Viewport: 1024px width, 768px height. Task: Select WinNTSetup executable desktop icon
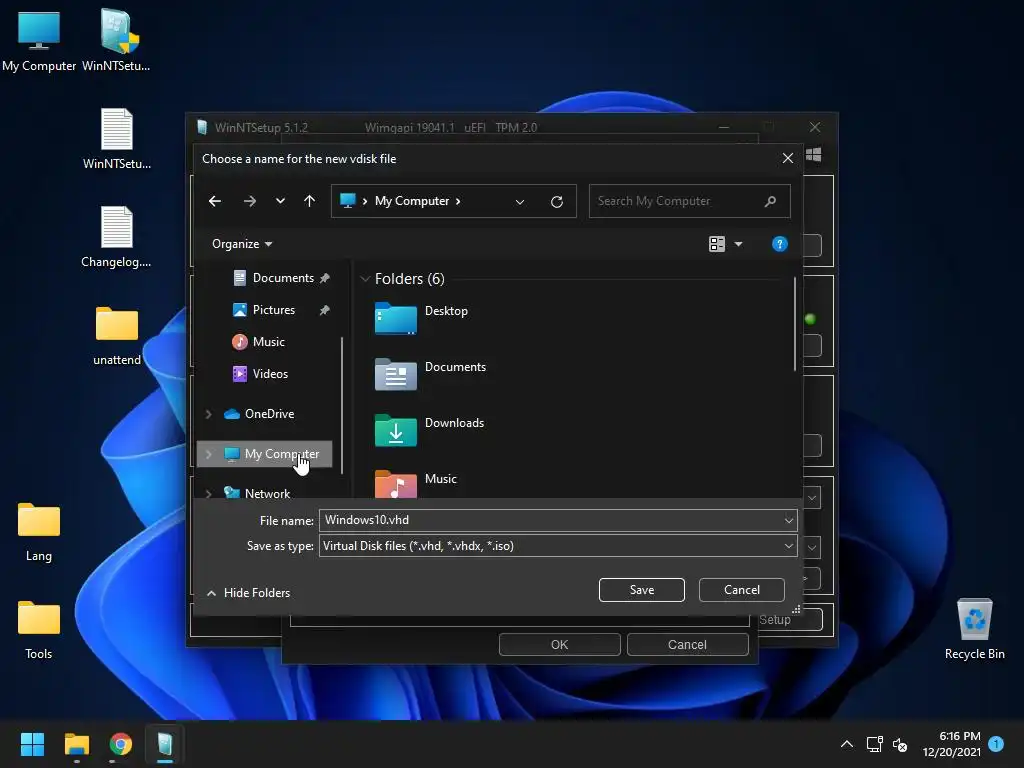pos(118,40)
